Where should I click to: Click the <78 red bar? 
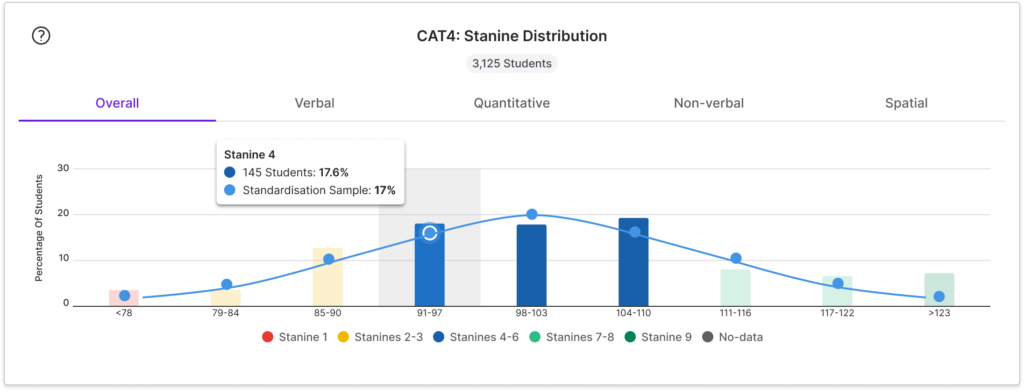coord(124,298)
